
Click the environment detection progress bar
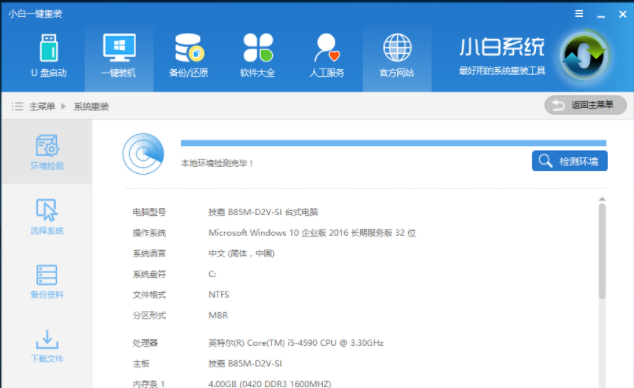tap(393, 143)
